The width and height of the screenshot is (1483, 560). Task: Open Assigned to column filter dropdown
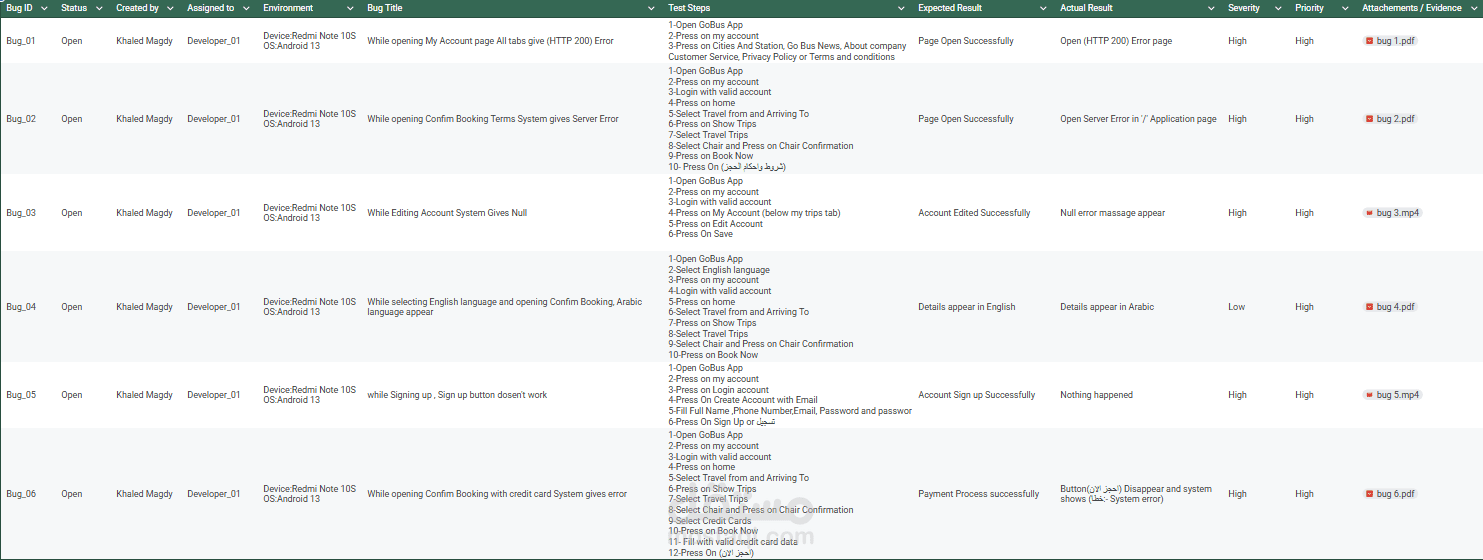[246, 8]
